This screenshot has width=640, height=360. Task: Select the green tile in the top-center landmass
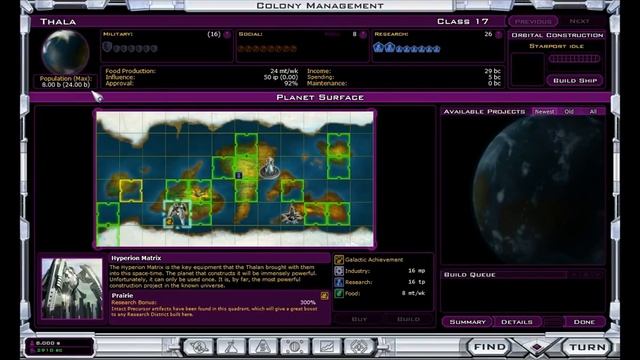(246, 145)
